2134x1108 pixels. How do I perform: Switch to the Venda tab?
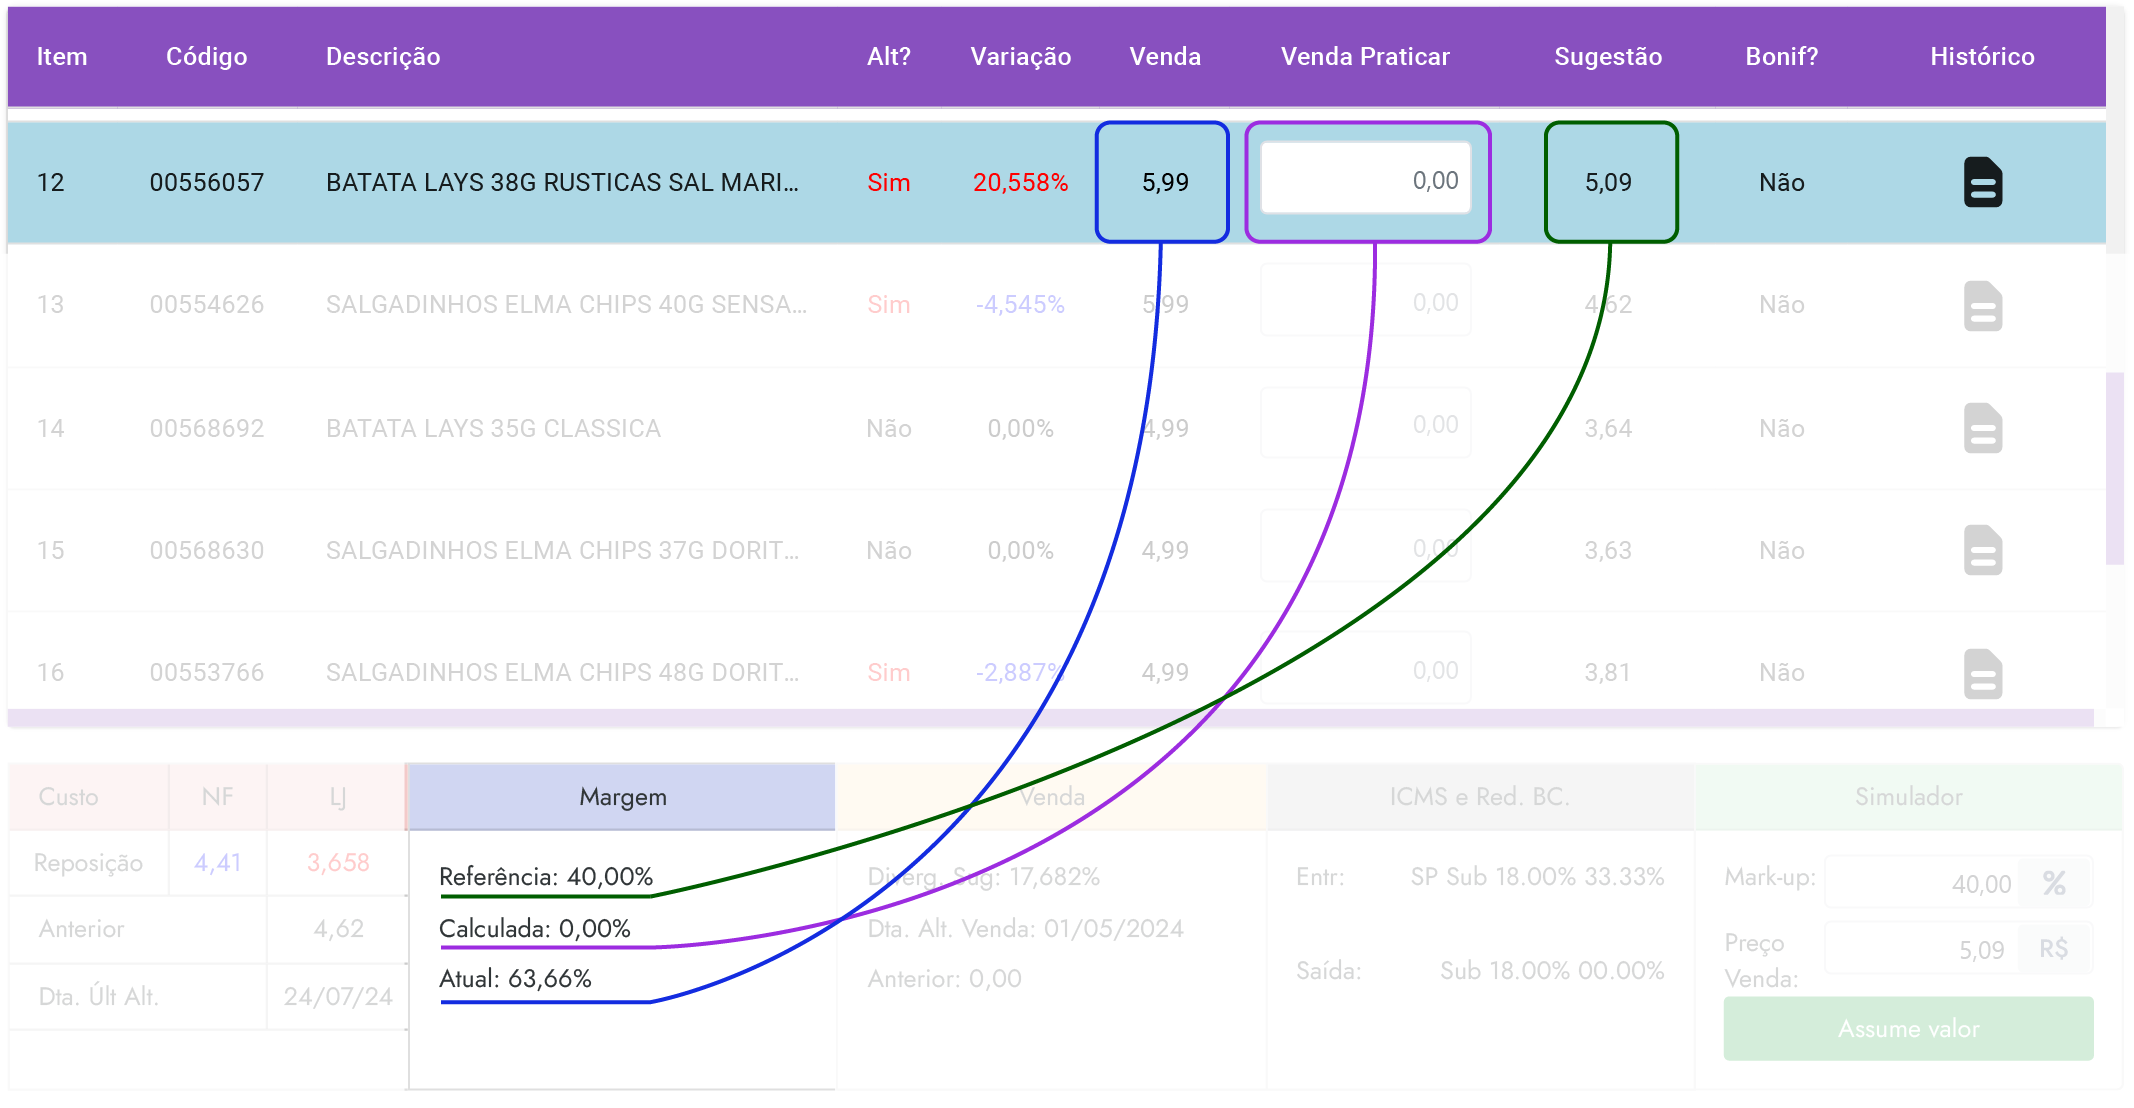[1051, 797]
